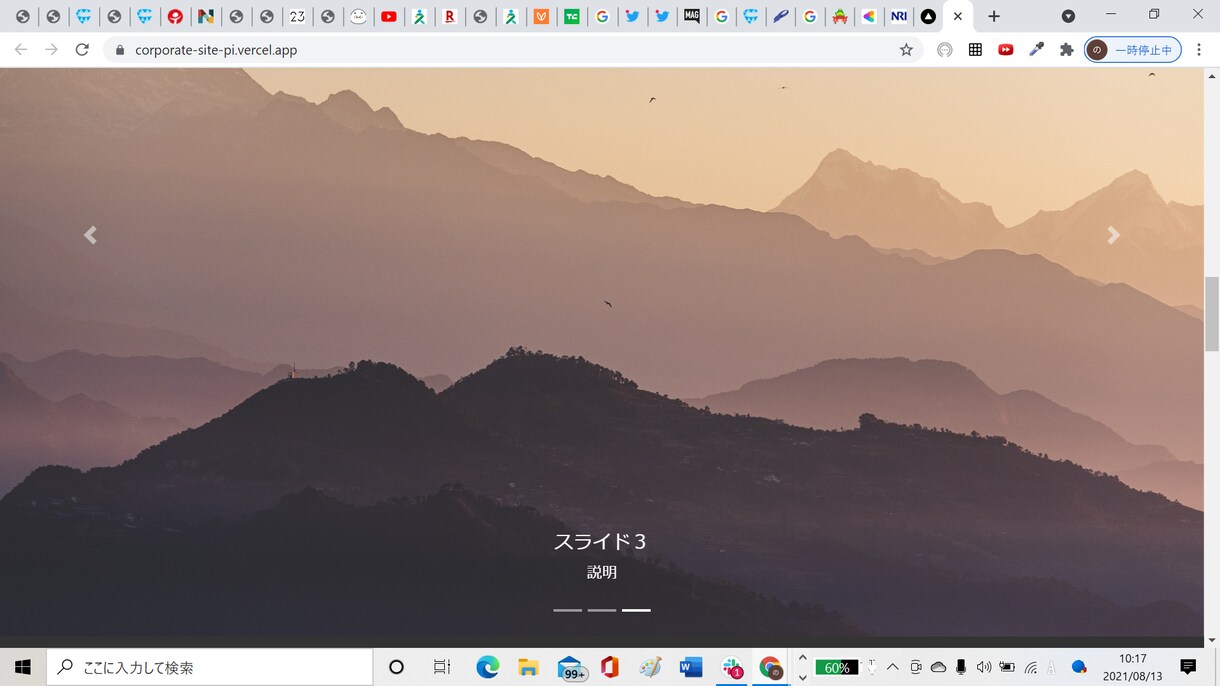Switch to the Rakuten R tab

[450, 16]
